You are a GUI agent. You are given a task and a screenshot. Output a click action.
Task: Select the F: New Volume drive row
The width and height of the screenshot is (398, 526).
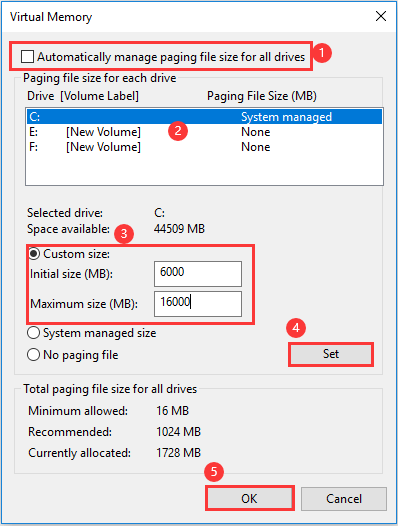204,147
